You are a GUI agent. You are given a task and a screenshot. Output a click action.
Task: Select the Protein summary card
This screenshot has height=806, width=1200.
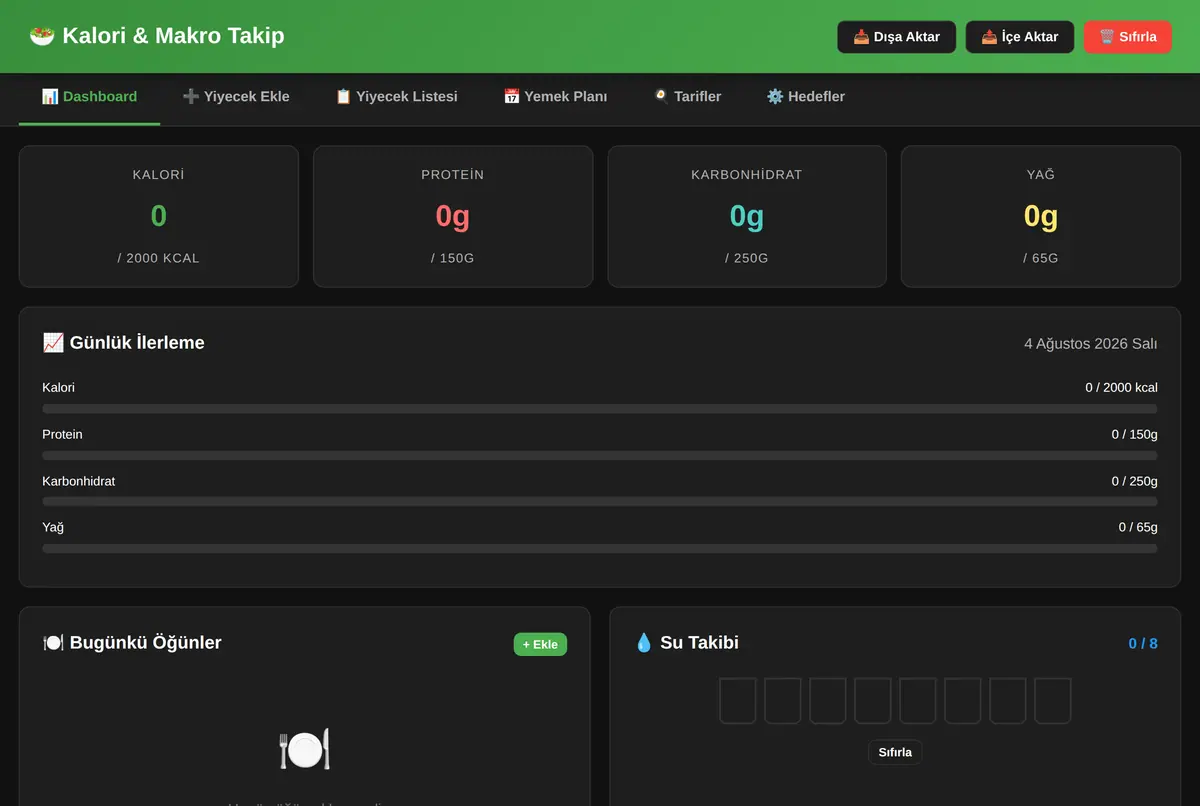(453, 217)
